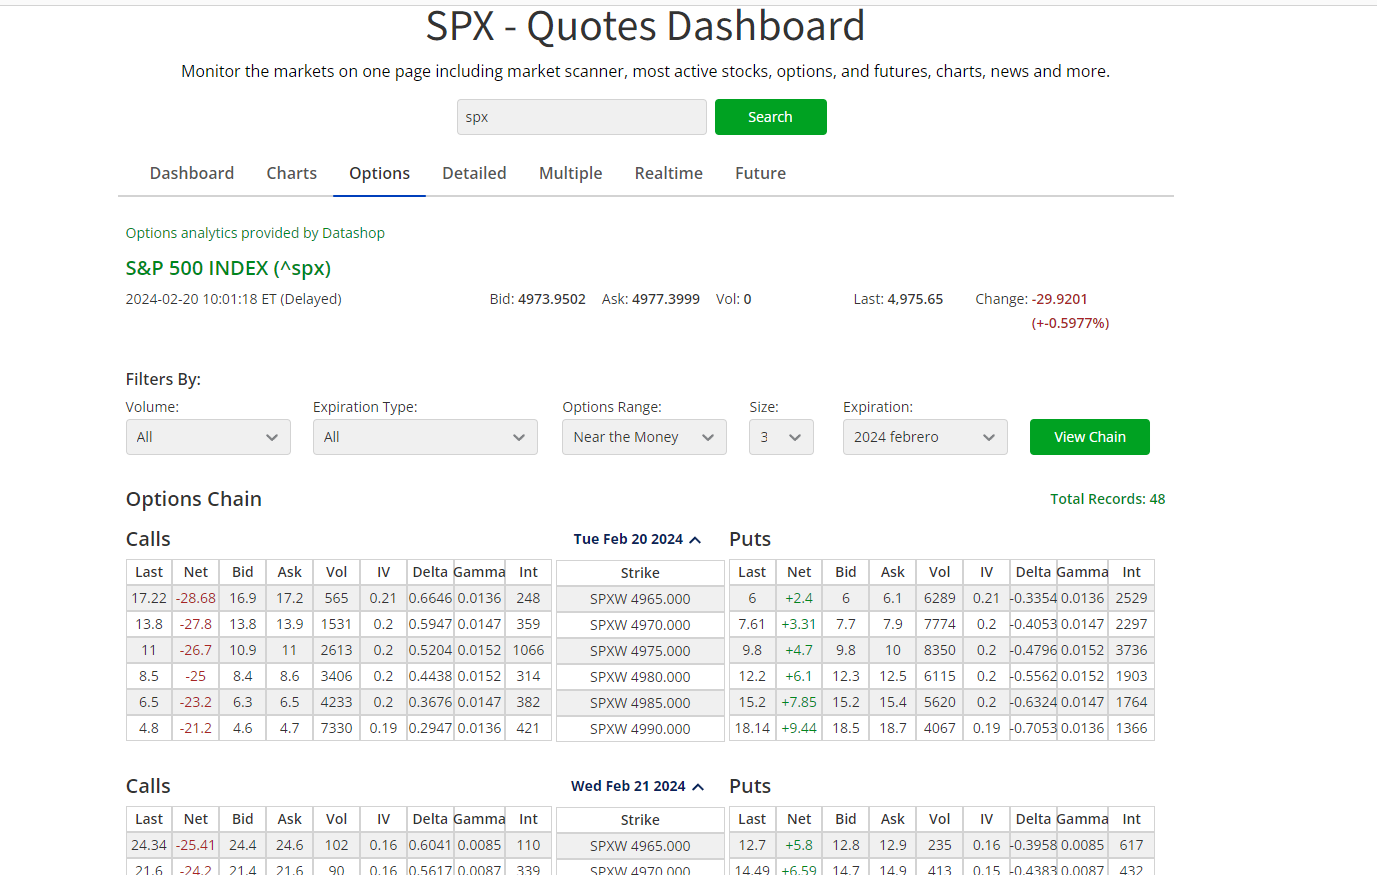The image size is (1377, 875).
Task: Click calls Net value -28.68
Action: [x=196, y=598]
